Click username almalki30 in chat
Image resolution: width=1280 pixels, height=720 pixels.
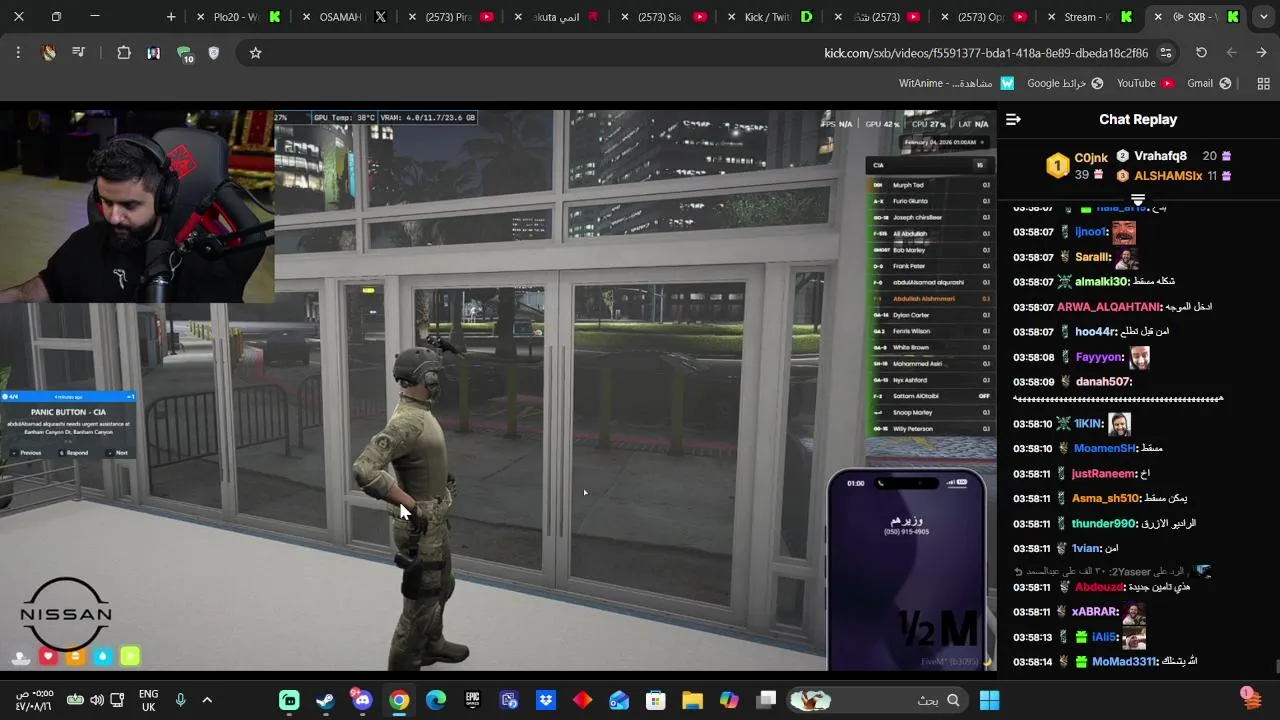[1101, 282]
